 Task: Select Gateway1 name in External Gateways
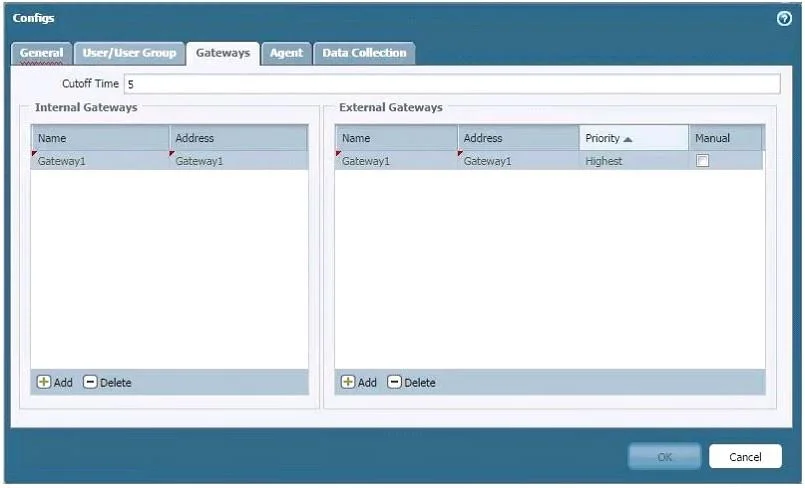click(x=366, y=161)
